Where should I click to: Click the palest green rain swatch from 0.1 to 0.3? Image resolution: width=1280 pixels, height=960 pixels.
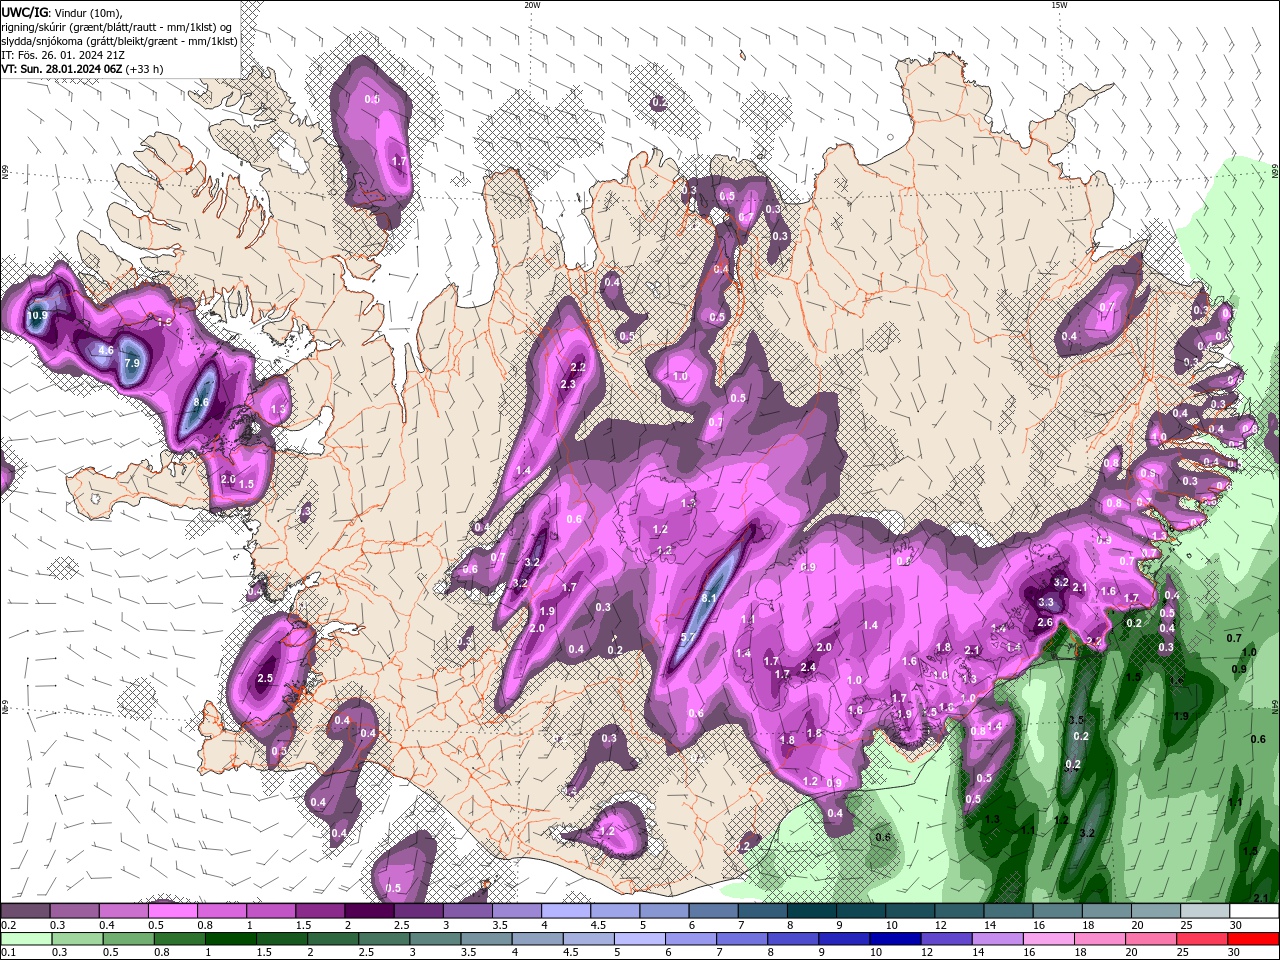(25, 939)
